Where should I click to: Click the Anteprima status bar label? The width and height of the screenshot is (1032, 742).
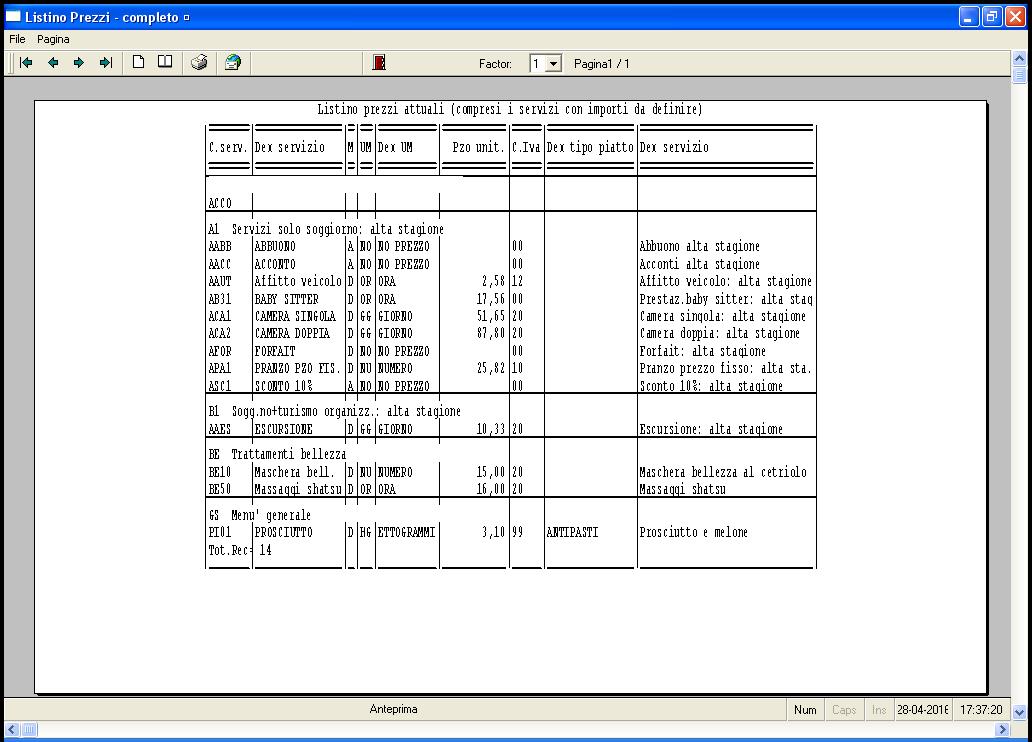pos(394,709)
